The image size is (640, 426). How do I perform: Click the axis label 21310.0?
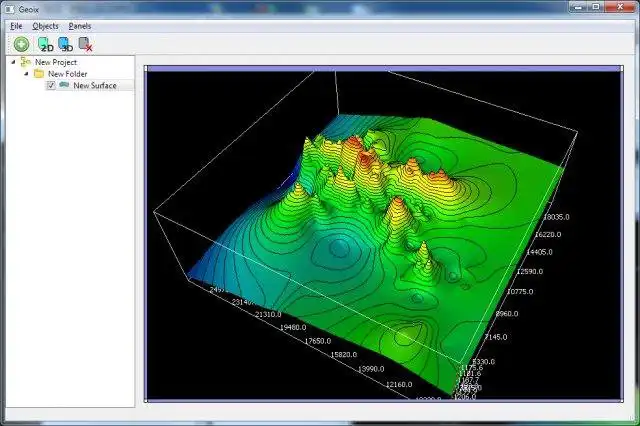268,315
